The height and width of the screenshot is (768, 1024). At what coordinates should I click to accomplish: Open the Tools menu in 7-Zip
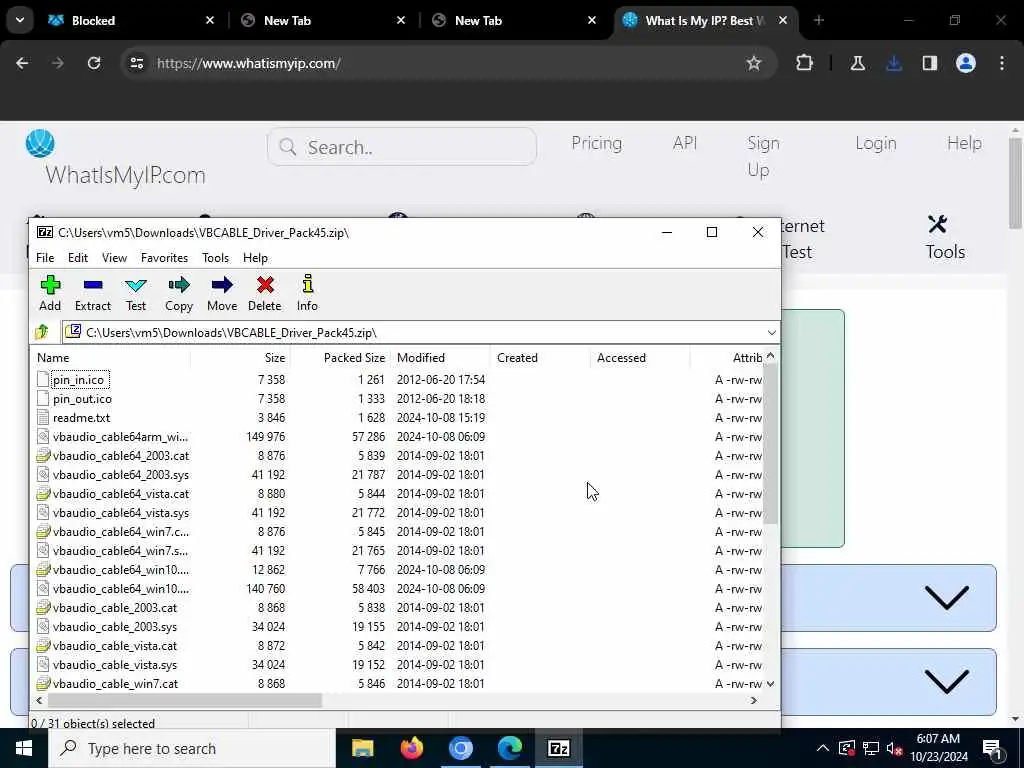pyautogui.click(x=216, y=258)
